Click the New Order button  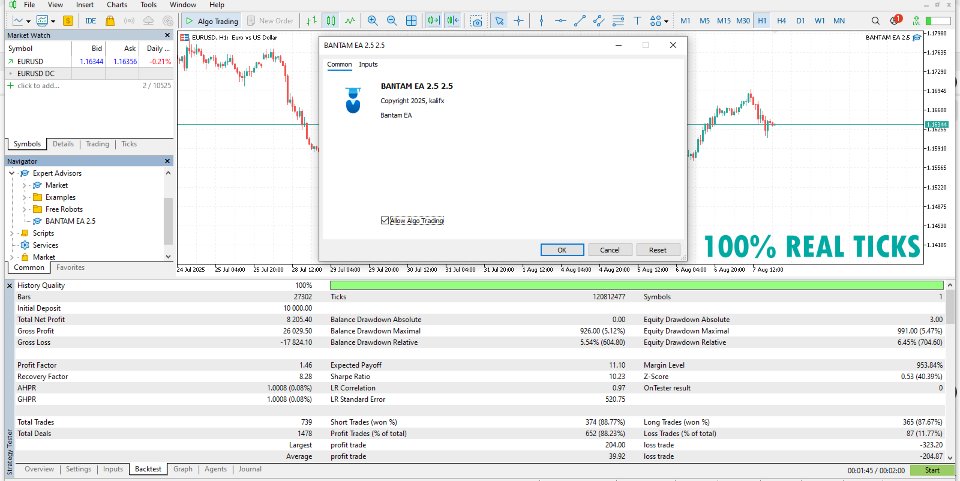270,21
